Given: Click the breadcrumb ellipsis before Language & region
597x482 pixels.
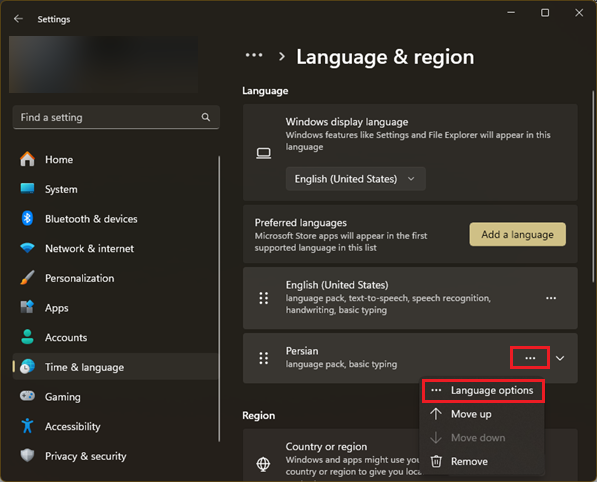Looking at the screenshot, I should (x=254, y=56).
